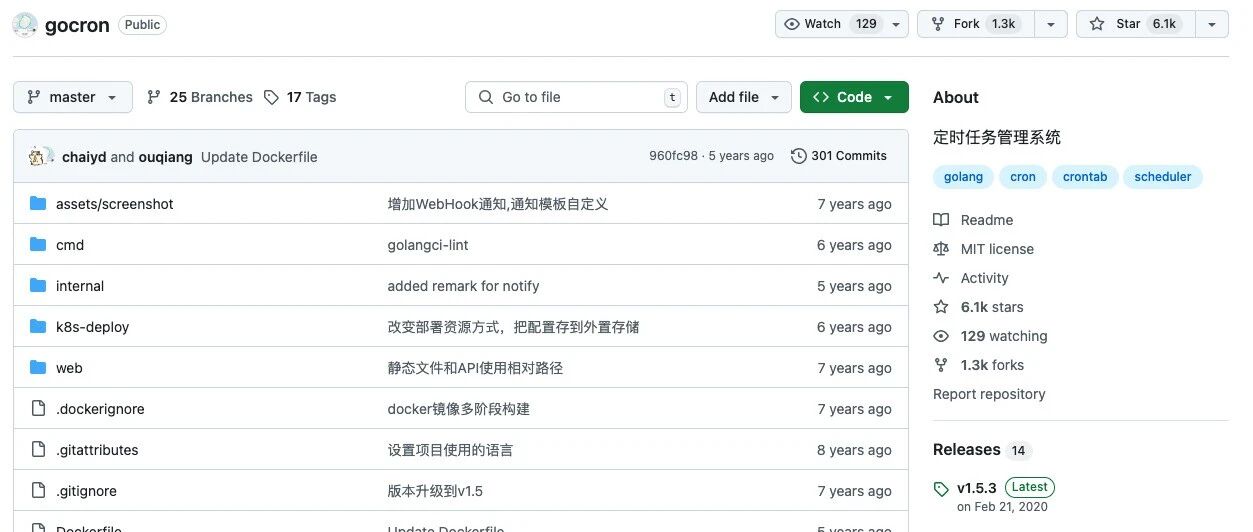Click the eye icon next to 129 watching

tap(941, 336)
